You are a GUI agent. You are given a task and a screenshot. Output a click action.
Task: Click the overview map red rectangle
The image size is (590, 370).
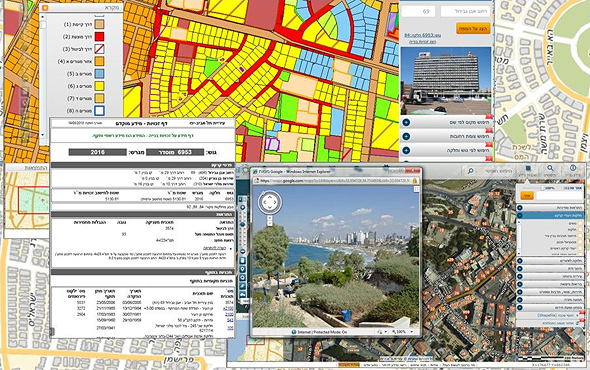33,200
